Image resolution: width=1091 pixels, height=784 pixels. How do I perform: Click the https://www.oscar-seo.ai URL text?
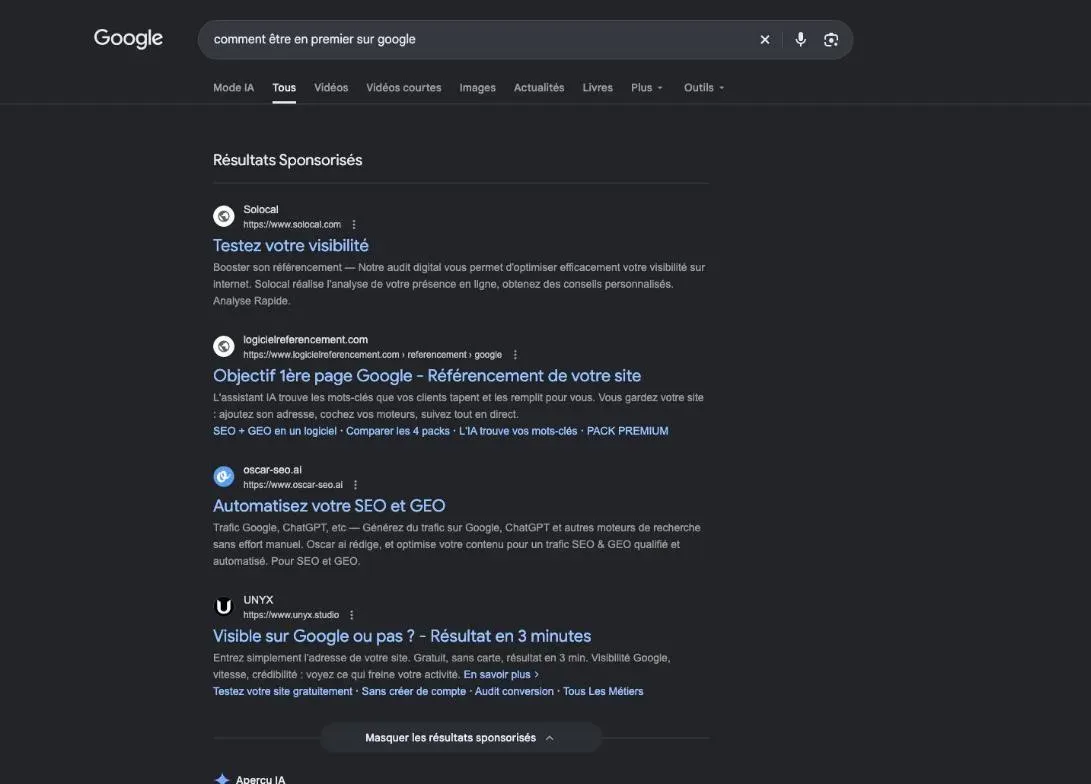[x=293, y=485]
